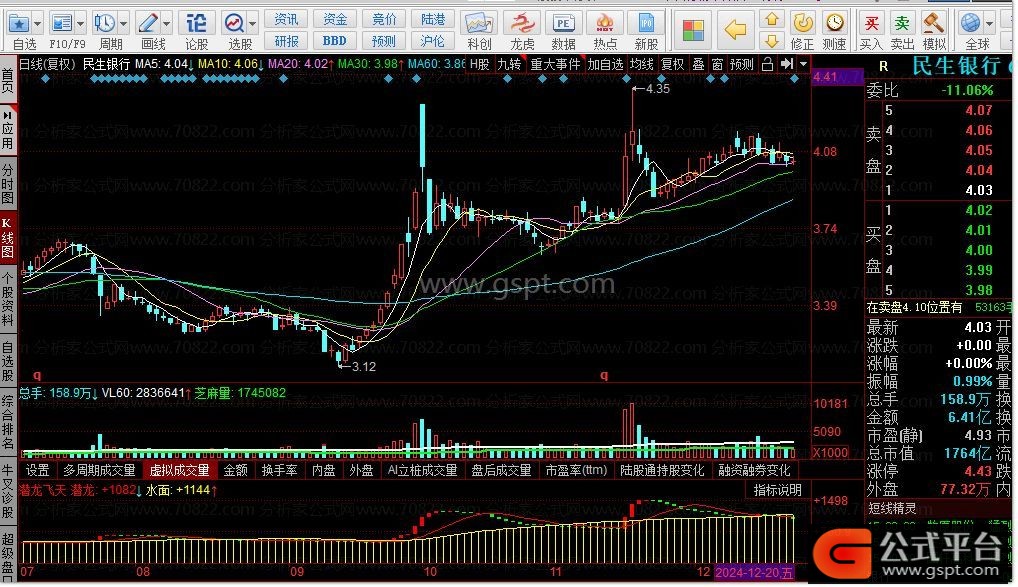This screenshot has height=587, width=1018.
Task: Click the 修正 correction icon
Action: (x=803, y=24)
